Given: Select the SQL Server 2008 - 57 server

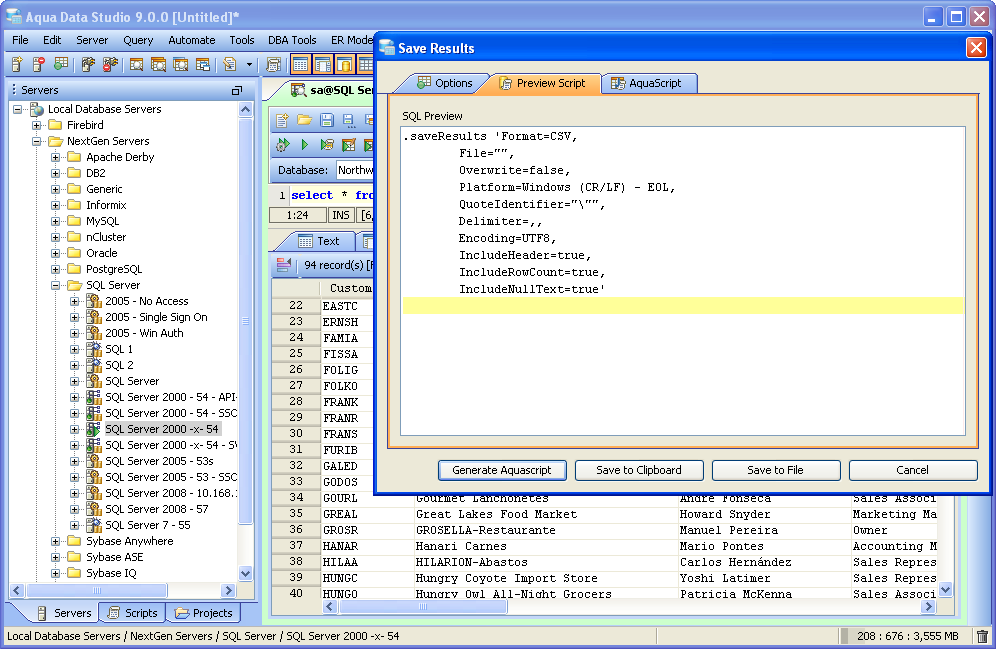Looking at the screenshot, I should click(156, 509).
